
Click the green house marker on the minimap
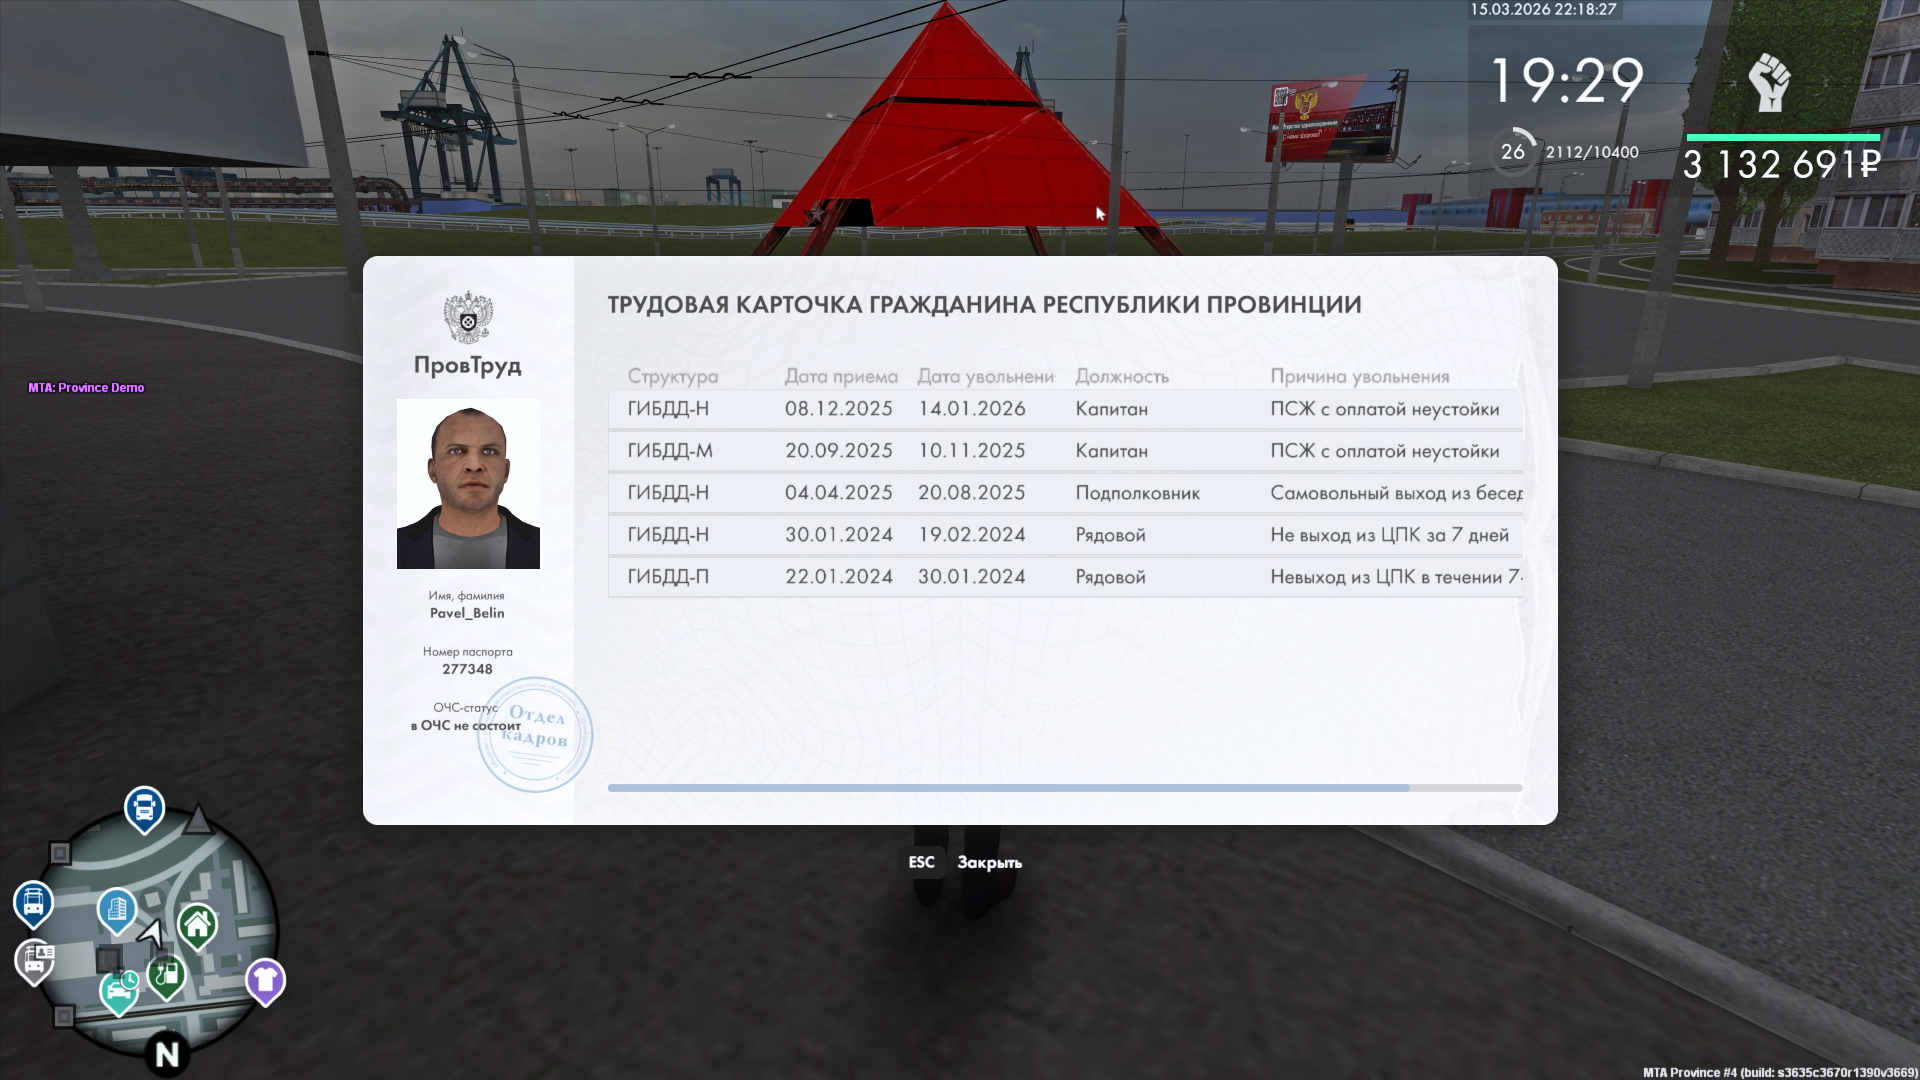(198, 924)
